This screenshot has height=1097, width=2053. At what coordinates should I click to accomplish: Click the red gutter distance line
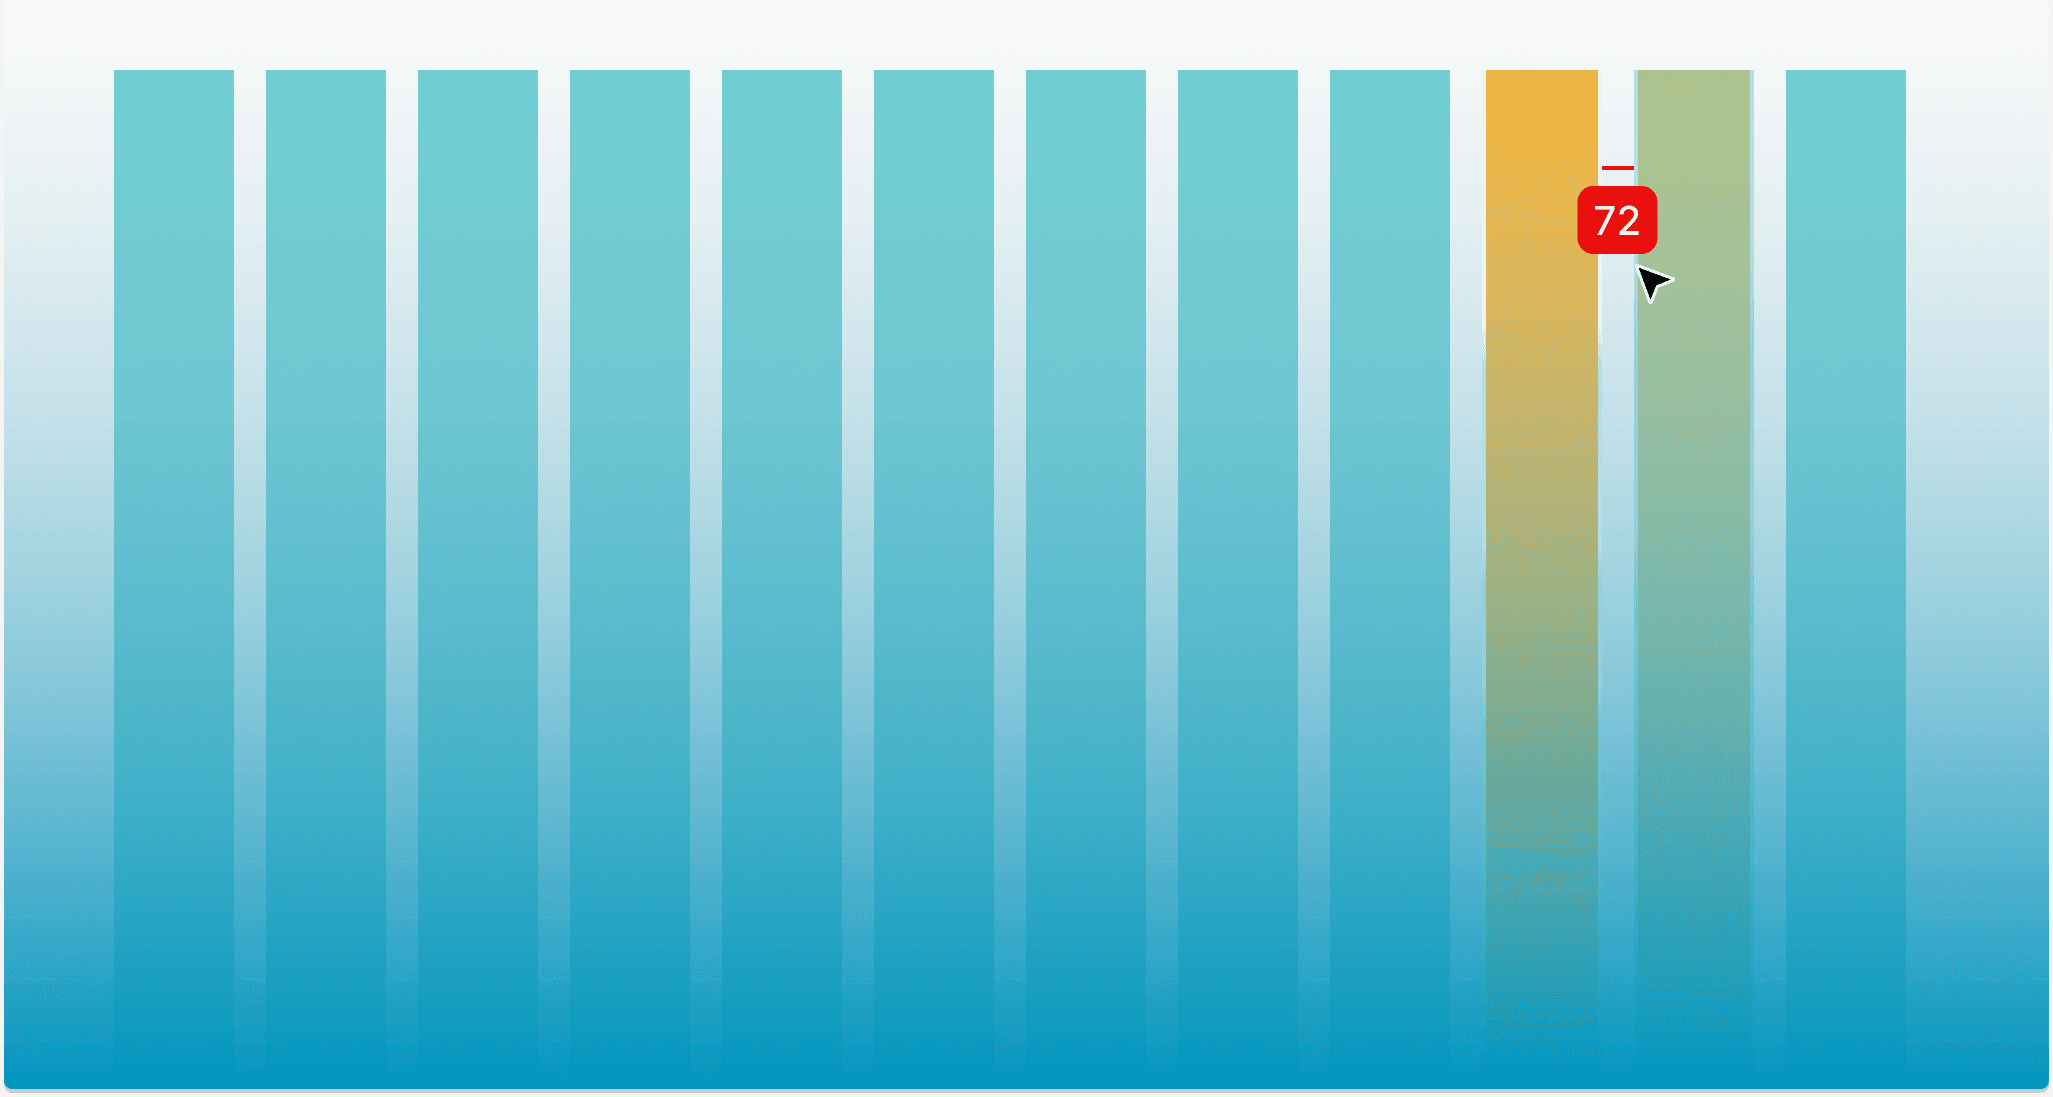1617,167
